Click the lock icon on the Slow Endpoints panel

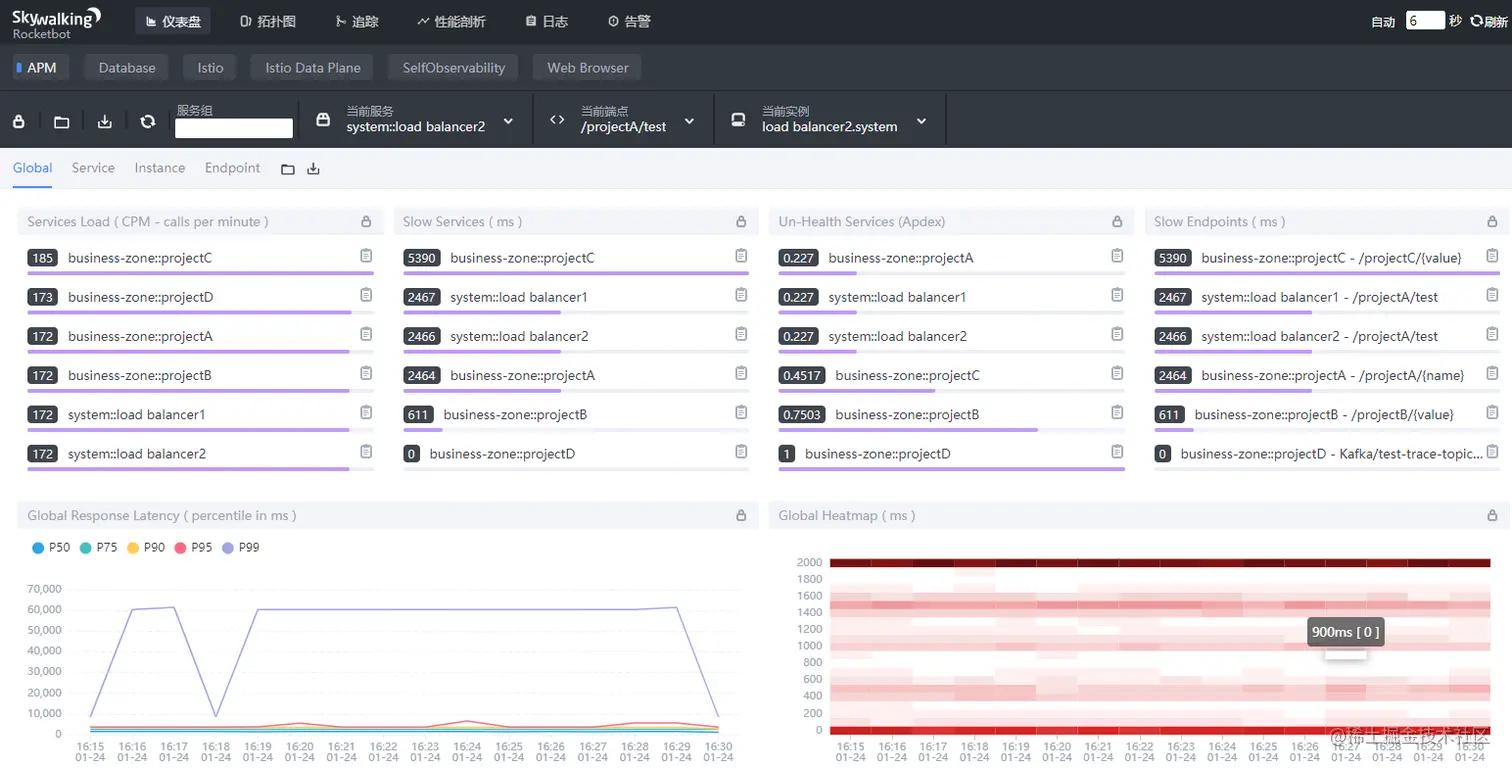pyautogui.click(x=1493, y=222)
